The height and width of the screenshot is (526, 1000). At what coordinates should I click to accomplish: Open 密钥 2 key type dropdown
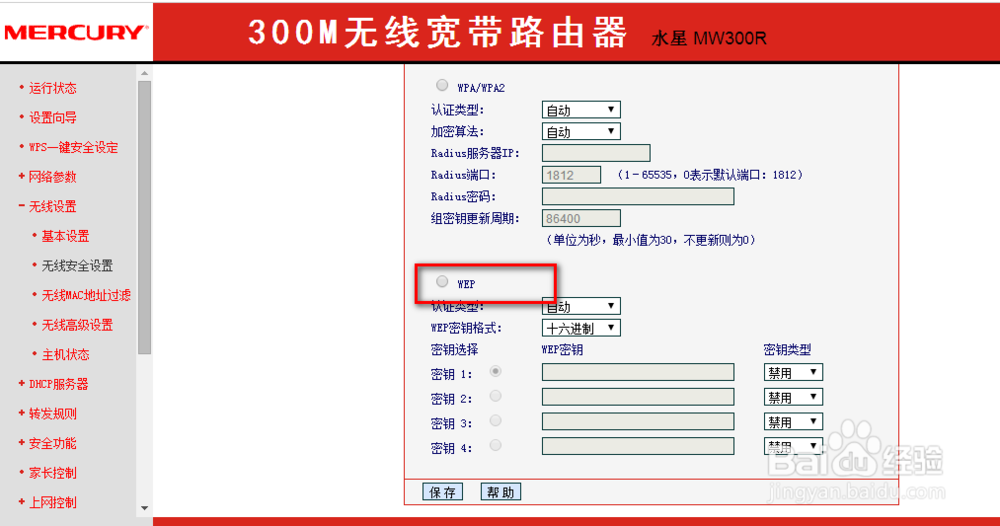(793, 397)
